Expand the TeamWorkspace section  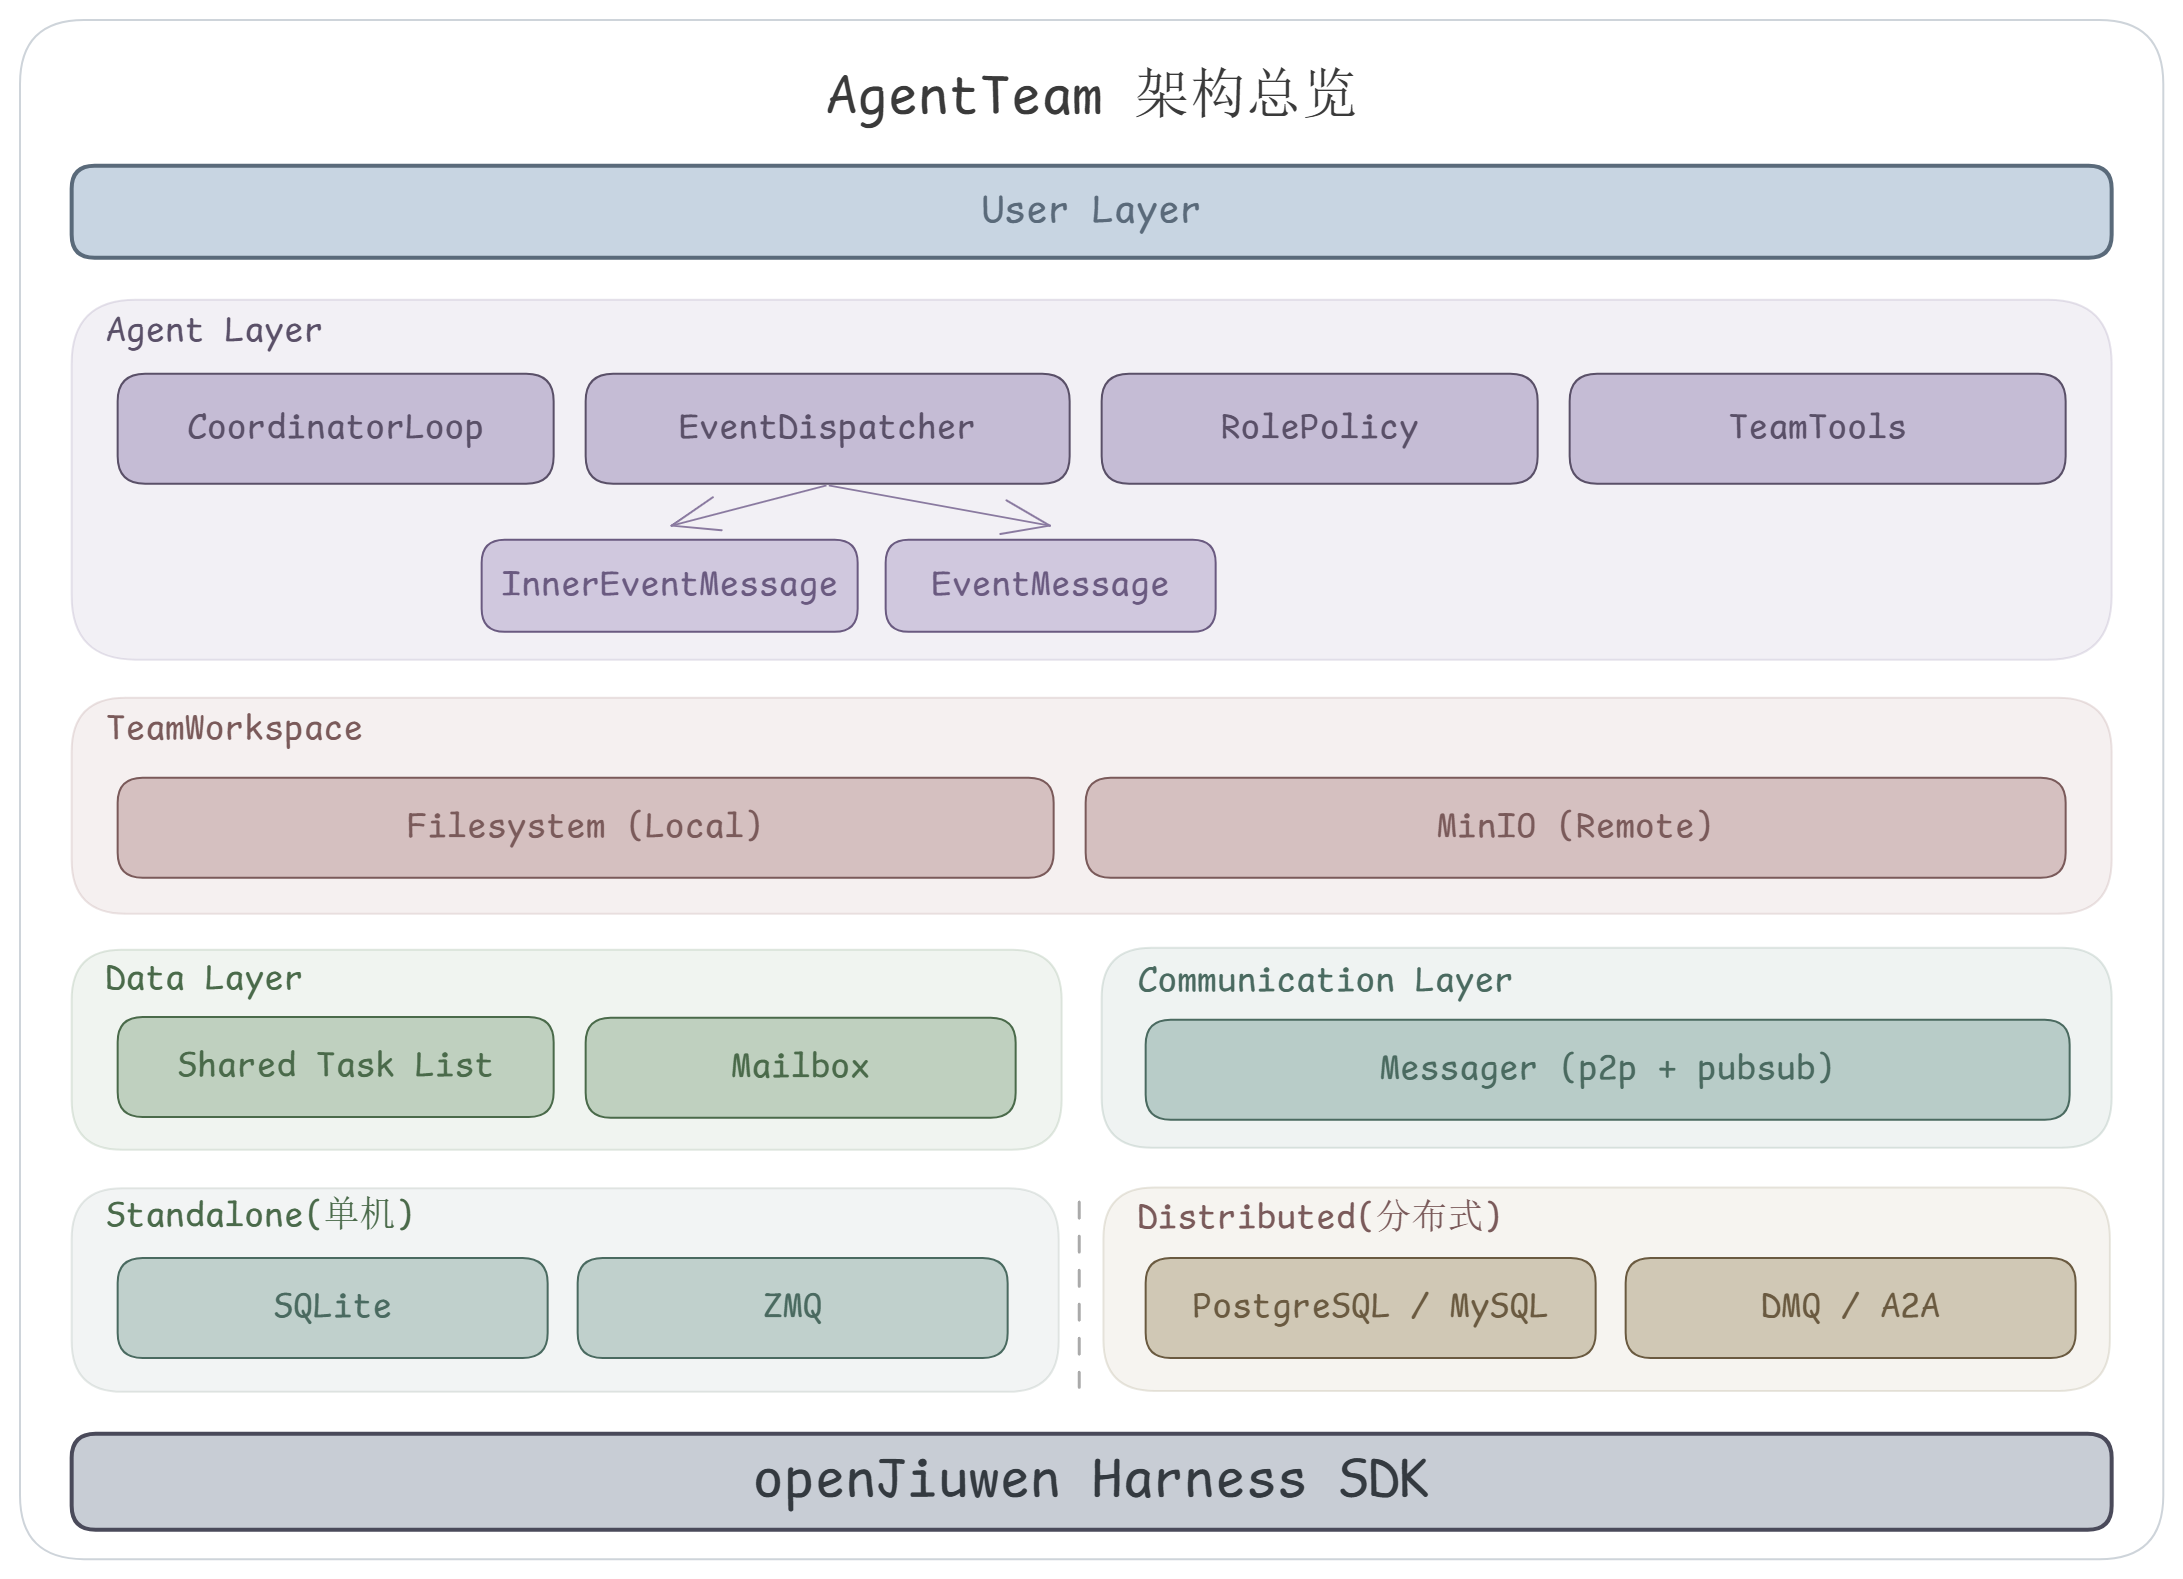coord(234,729)
